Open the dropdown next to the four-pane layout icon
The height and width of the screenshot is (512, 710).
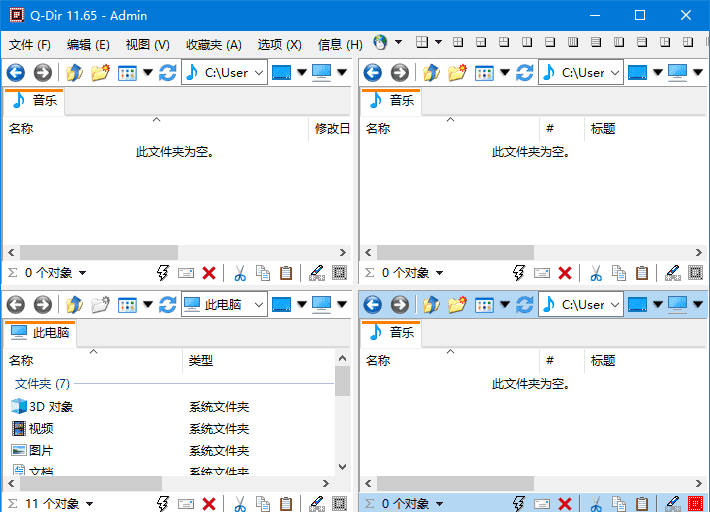[x=438, y=42]
